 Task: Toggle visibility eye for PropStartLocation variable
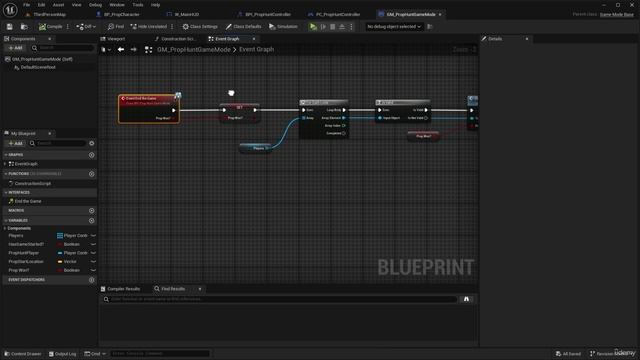pyautogui.click(x=93, y=262)
